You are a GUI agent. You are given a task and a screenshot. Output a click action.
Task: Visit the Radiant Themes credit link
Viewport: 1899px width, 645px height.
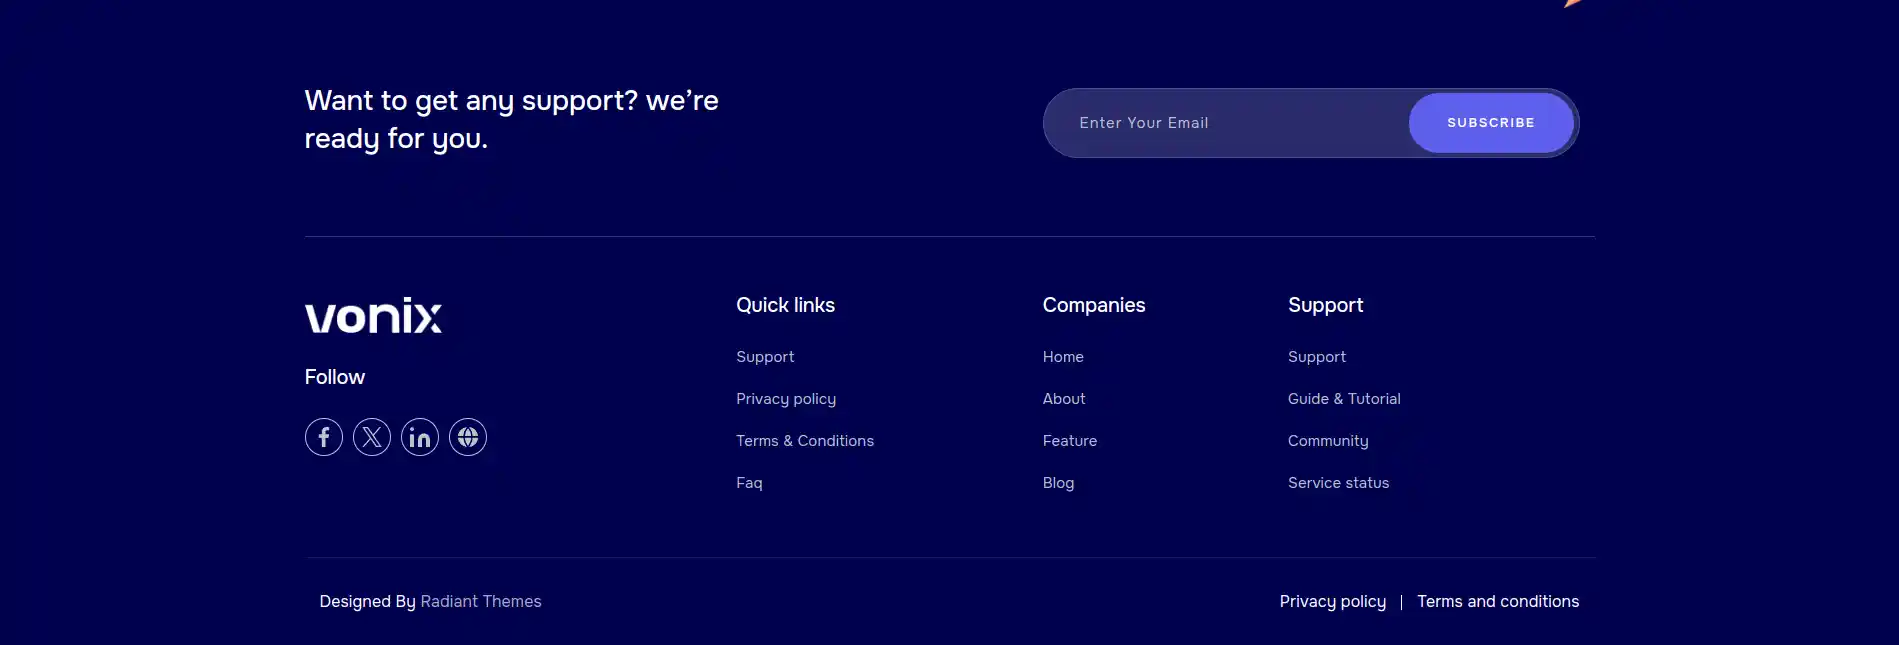click(x=481, y=601)
